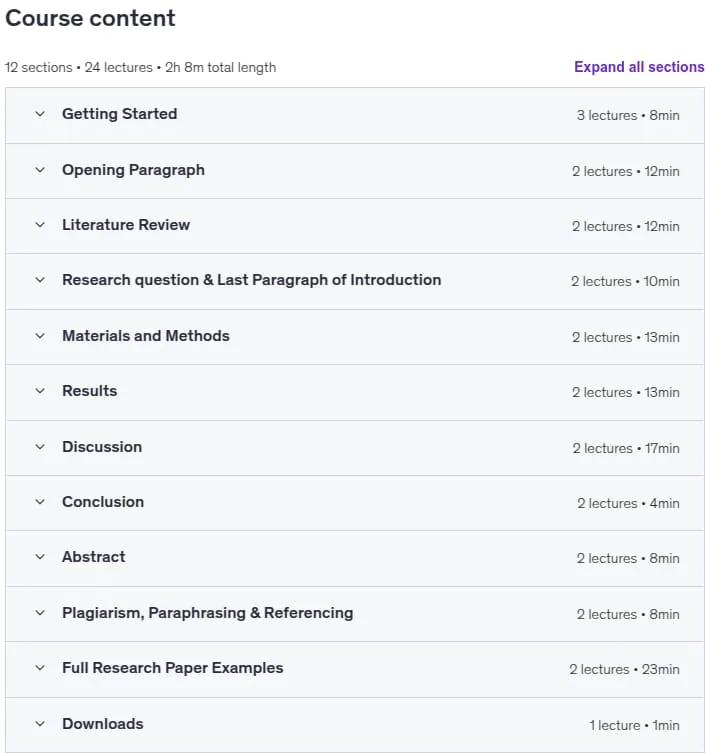The height and width of the screenshot is (753, 705).
Task: Open the Research question & Last Paragraph chevron
Action: tap(40, 280)
